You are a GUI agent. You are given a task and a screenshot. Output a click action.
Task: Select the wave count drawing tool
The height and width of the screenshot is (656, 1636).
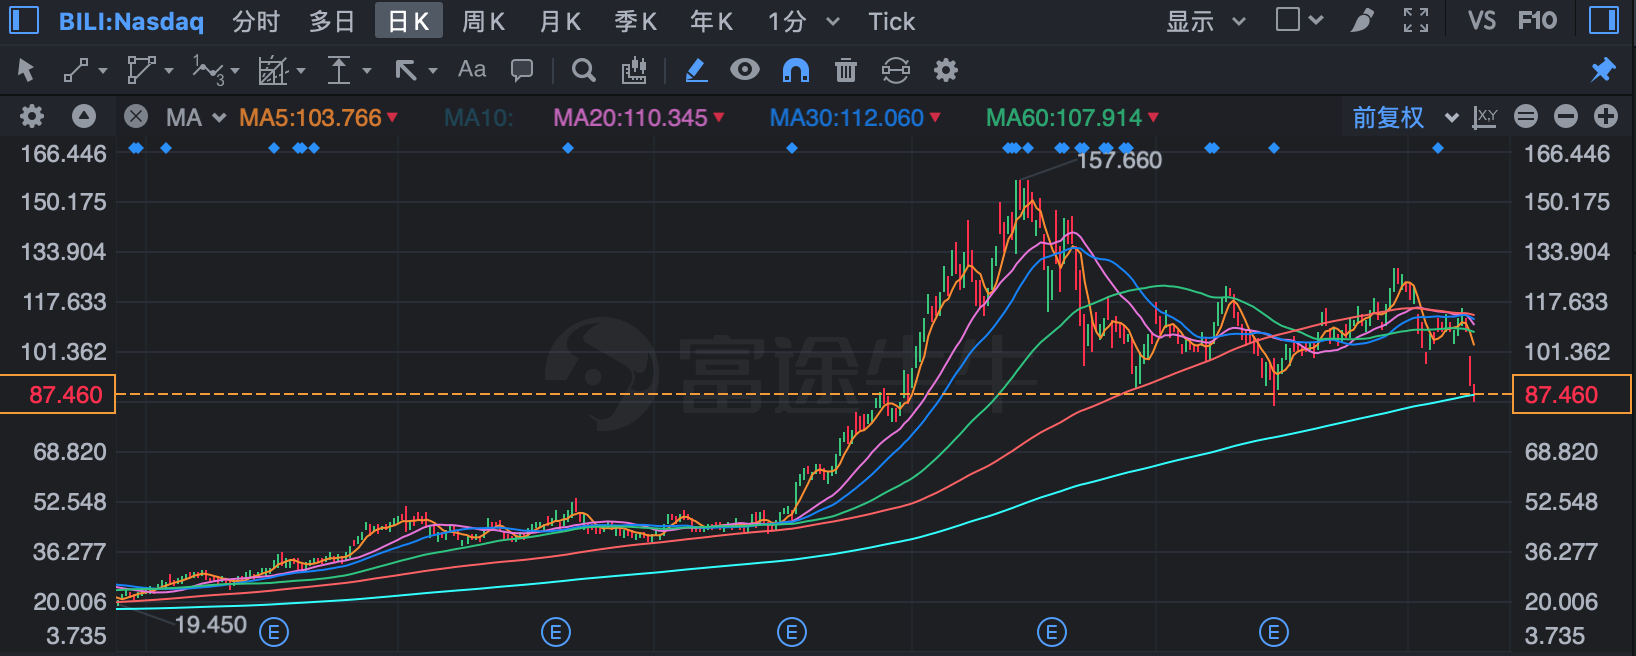(x=208, y=70)
